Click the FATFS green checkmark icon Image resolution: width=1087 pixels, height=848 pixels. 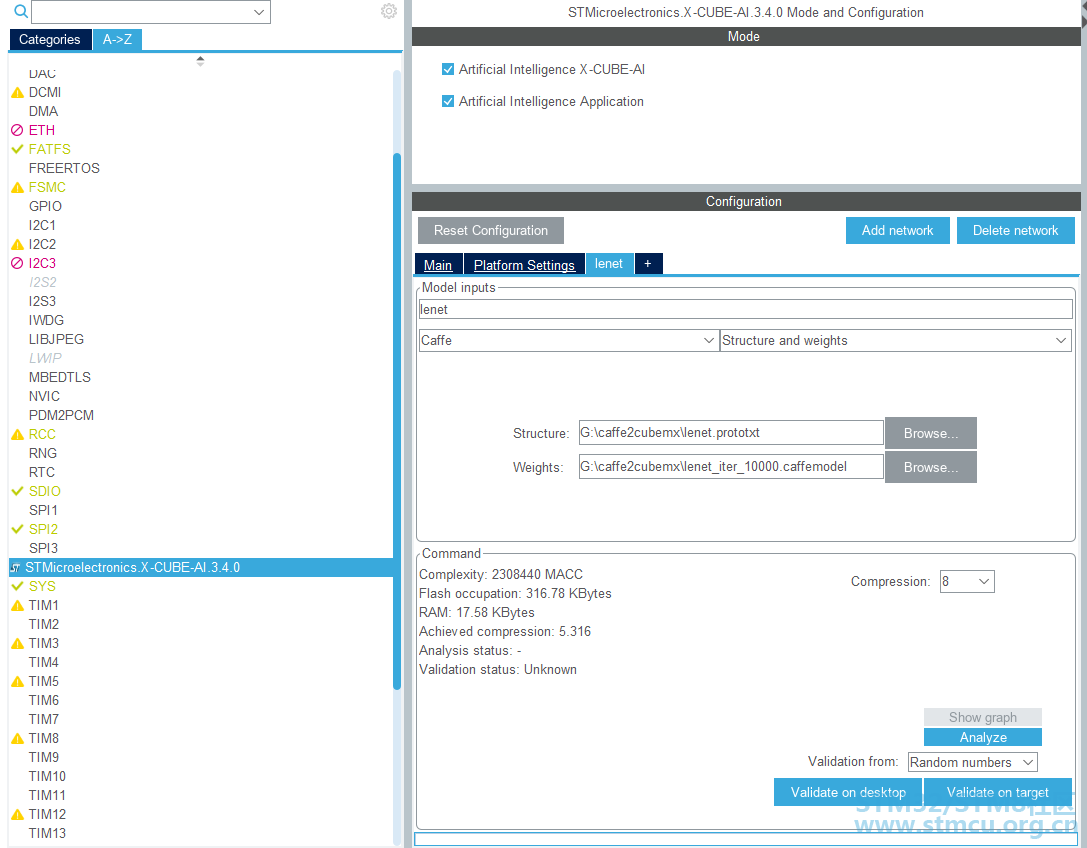(17, 149)
